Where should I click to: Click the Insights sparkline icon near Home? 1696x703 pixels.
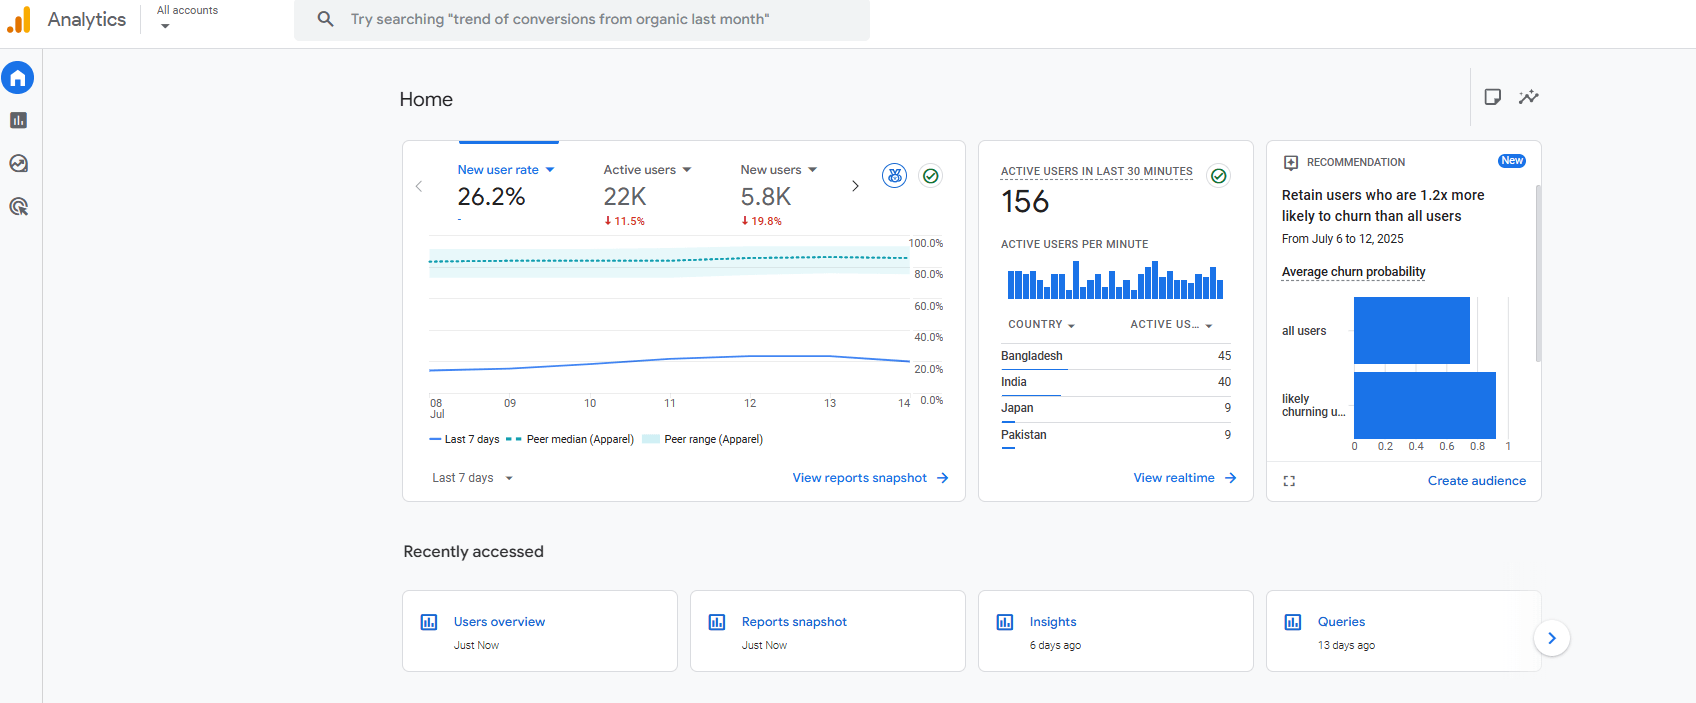point(1528,97)
